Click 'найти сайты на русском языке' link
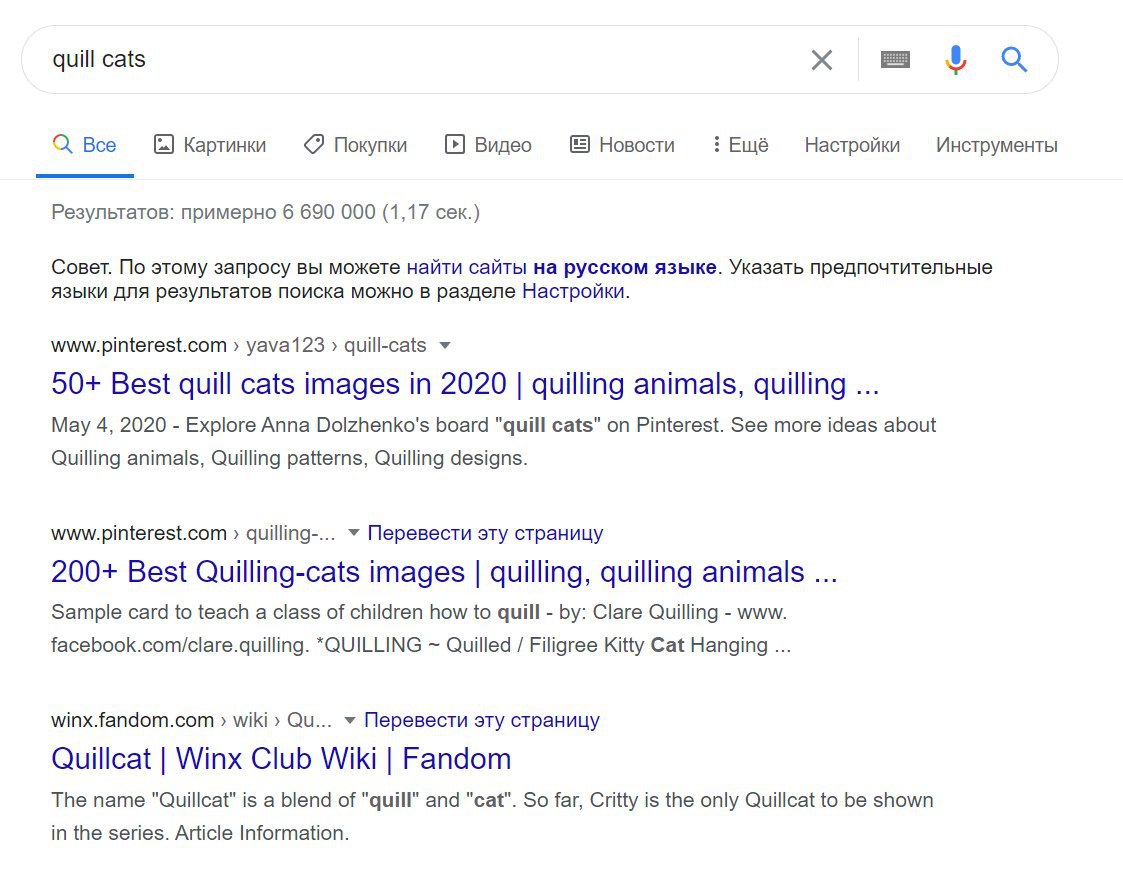The height and width of the screenshot is (887, 1123). pos(561,268)
